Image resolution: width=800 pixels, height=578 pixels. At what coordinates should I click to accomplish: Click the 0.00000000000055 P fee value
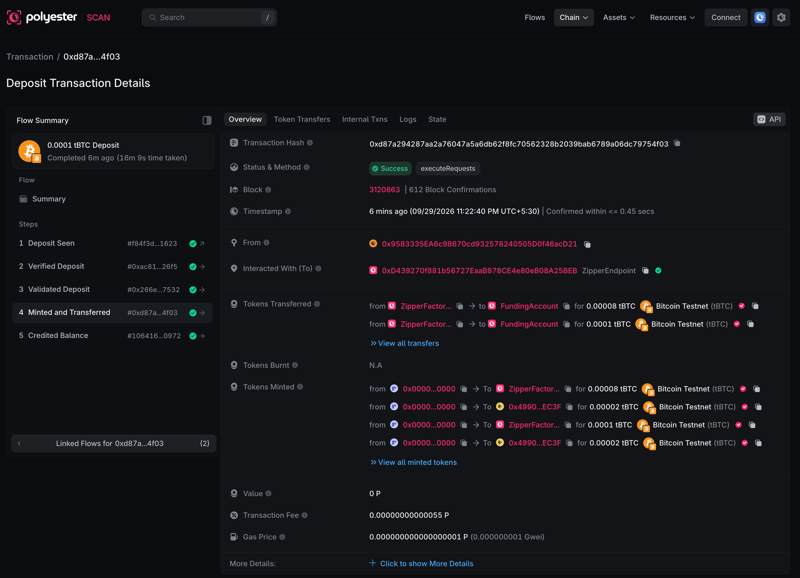[409, 515]
